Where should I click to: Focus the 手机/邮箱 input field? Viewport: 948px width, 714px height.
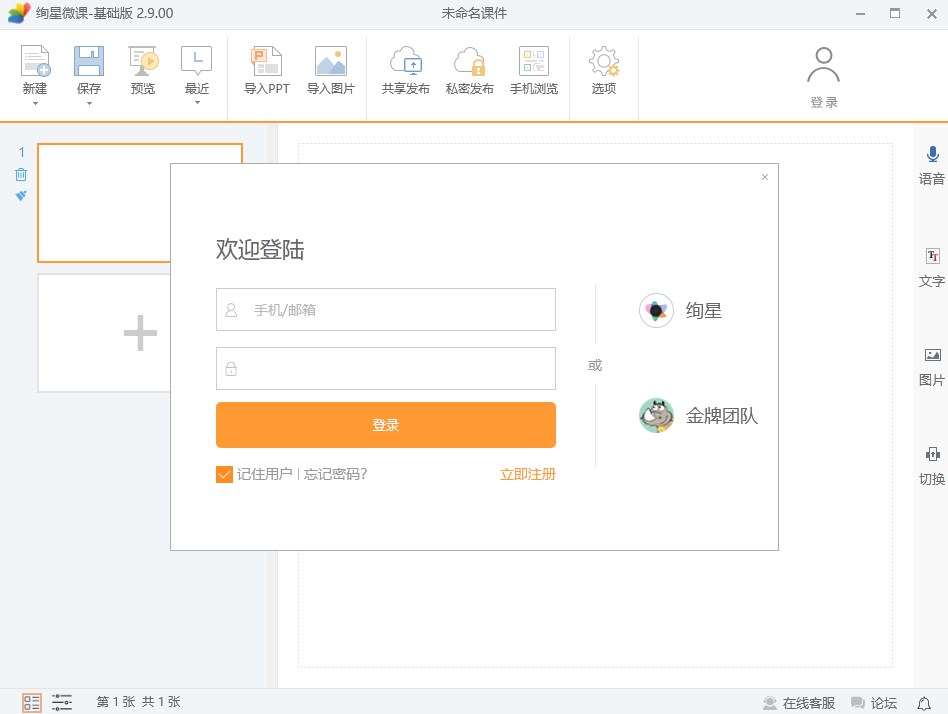click(386, 310)
